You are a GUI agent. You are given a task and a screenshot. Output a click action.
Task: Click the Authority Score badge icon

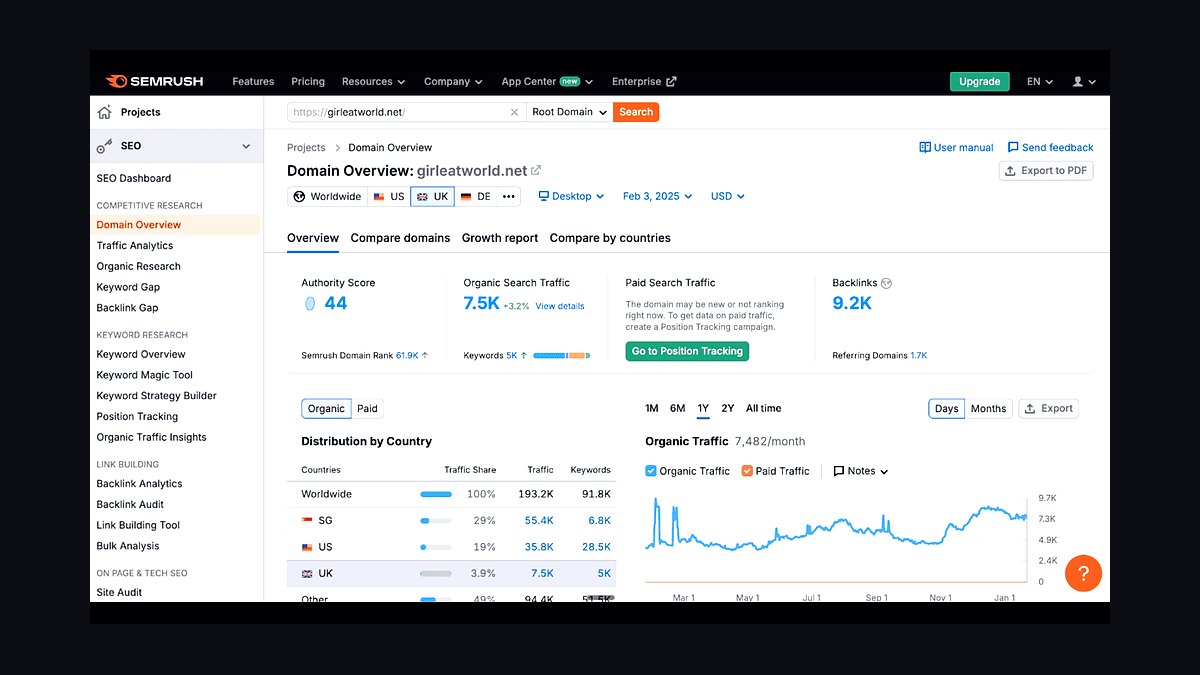point(310,303)
